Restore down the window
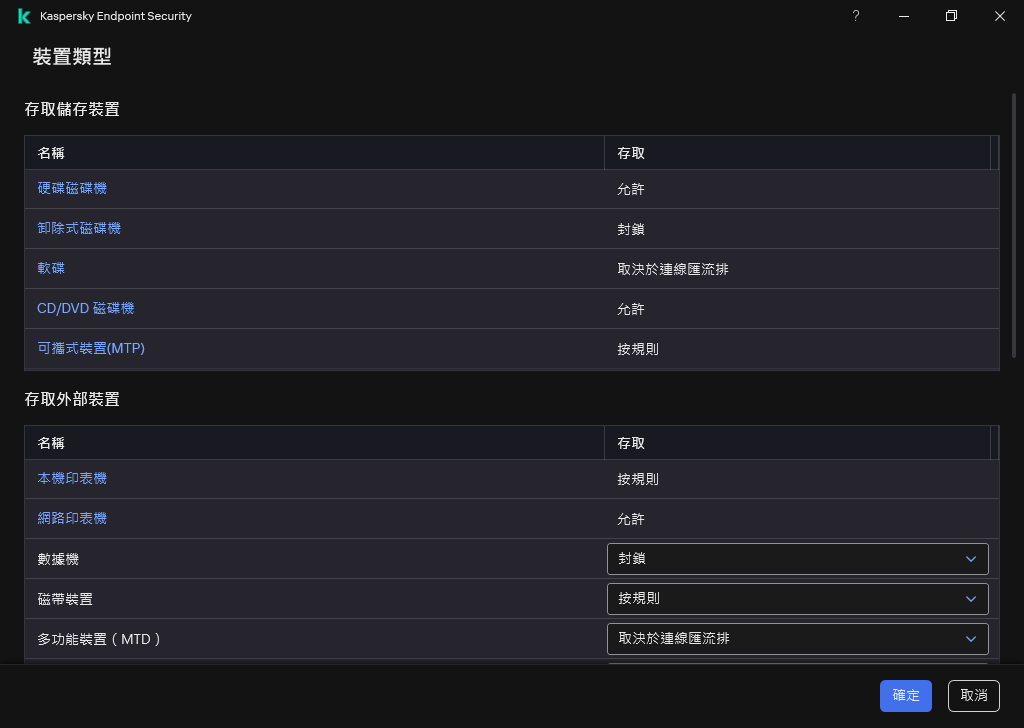Screen dimensions: 1024x728 [952, 16]
